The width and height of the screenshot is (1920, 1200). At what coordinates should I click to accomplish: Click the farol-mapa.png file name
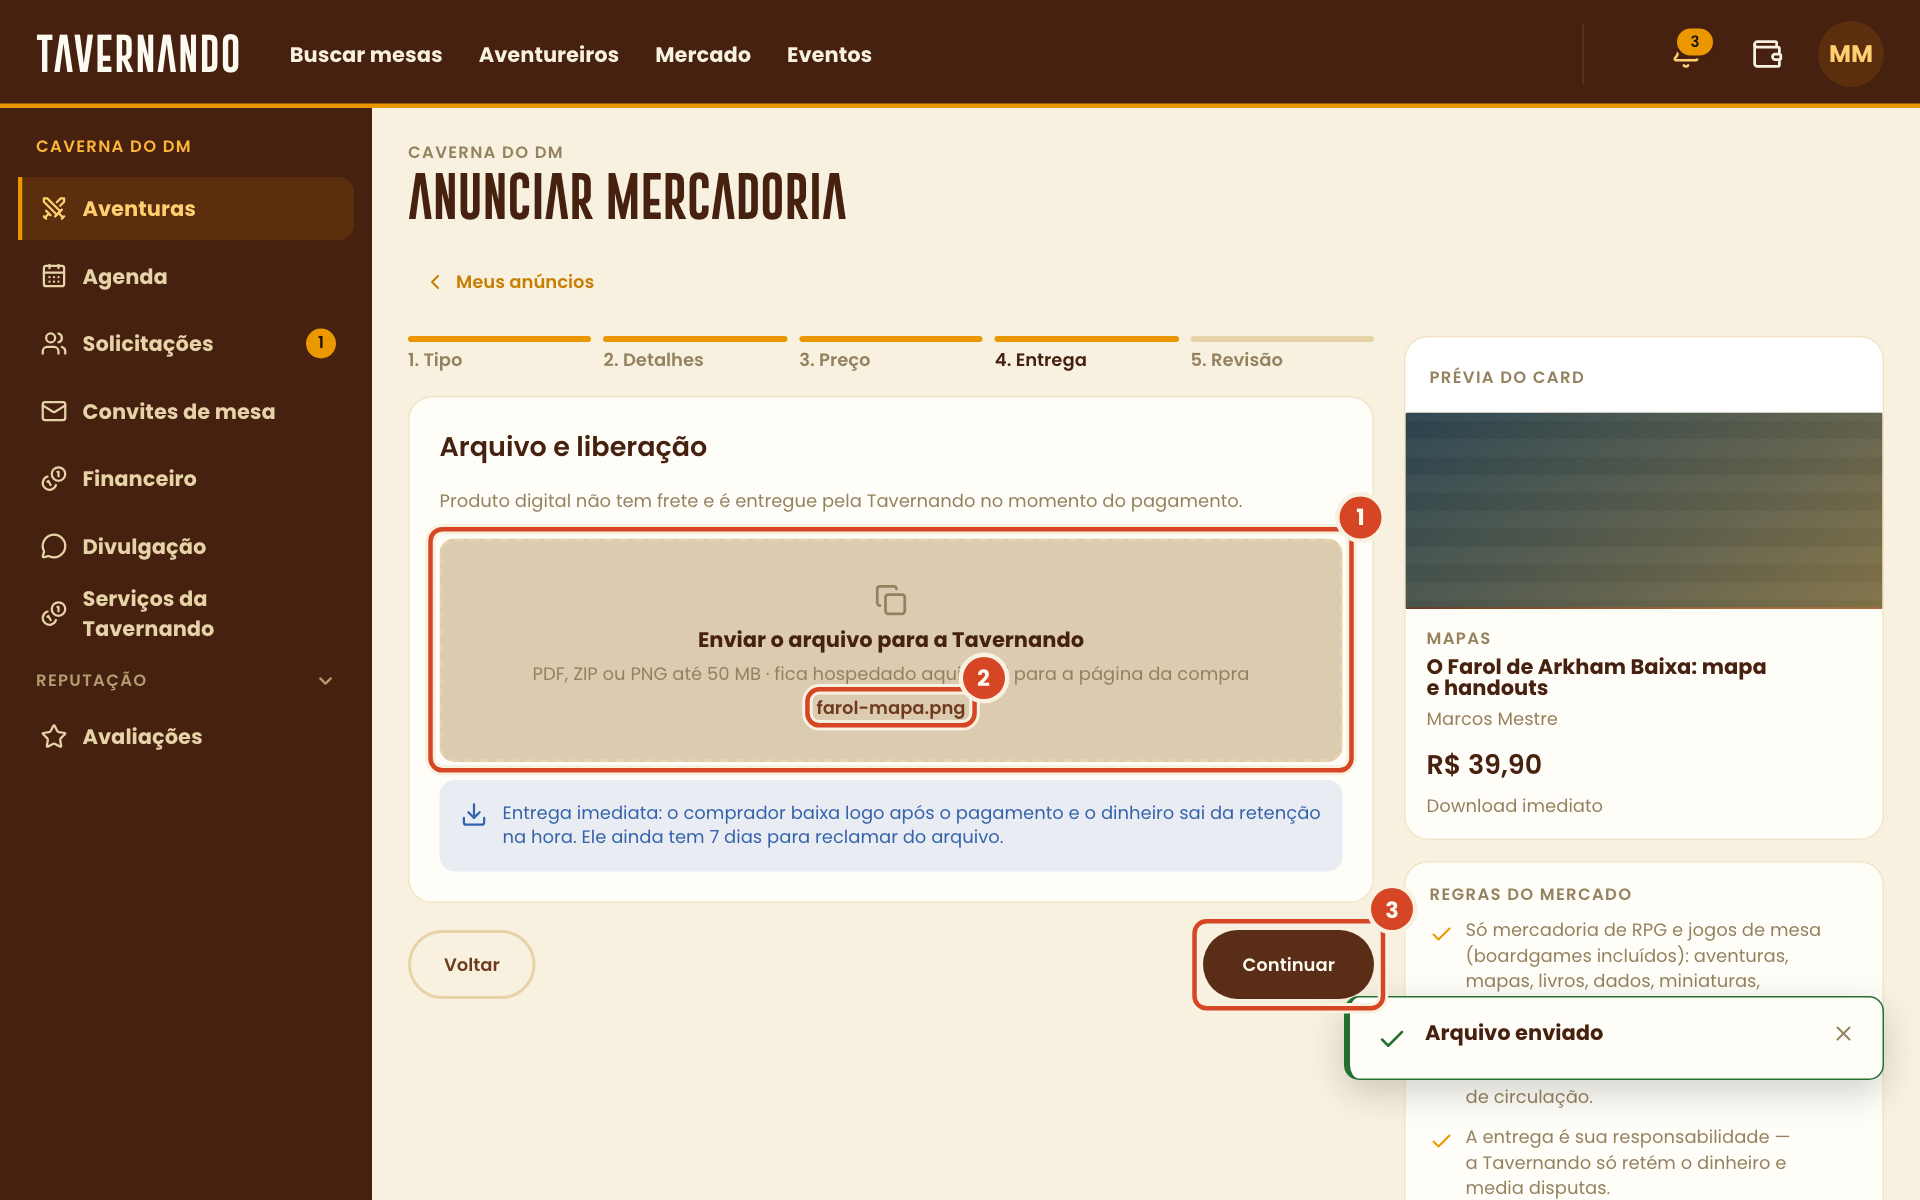tap(890, 708)
